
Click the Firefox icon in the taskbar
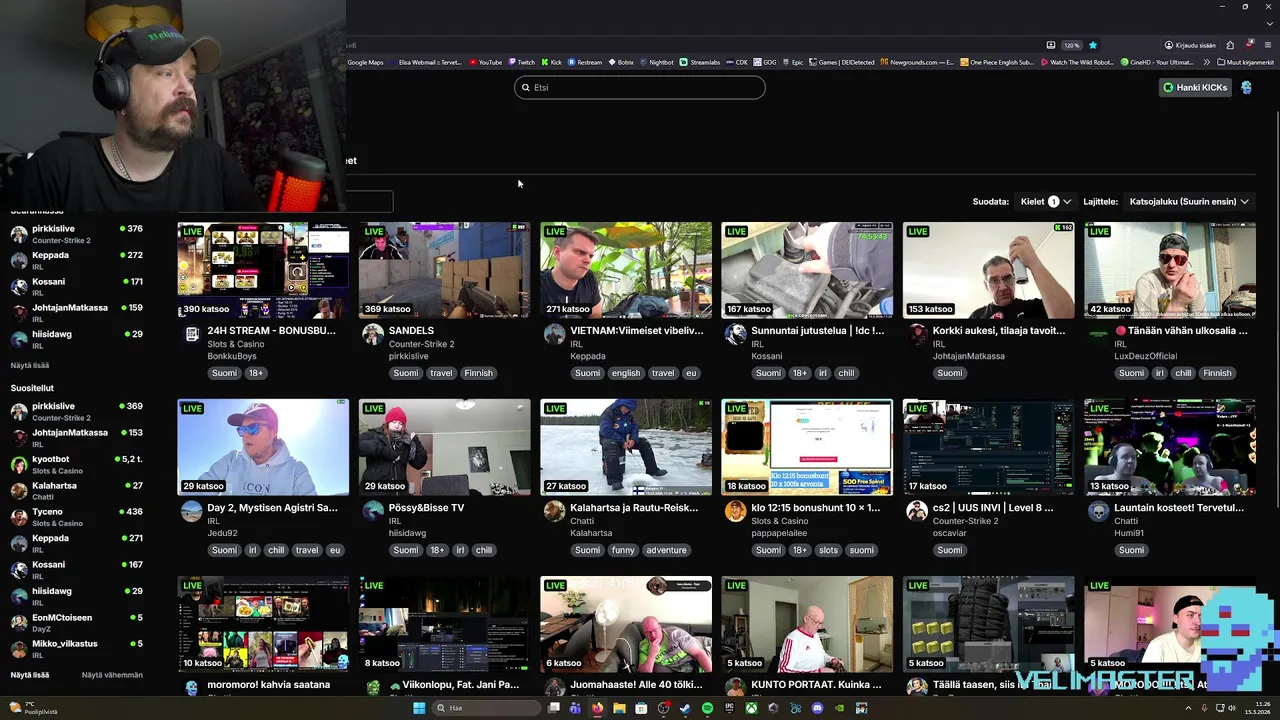tap(597, 708)
